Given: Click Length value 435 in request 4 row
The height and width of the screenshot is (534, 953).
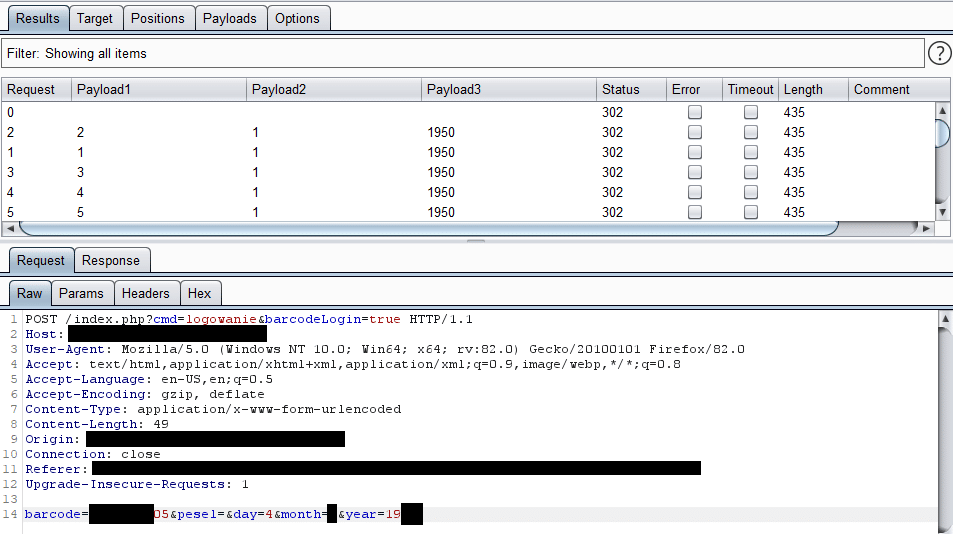Looking at the screenshot, I should [794, 193].
